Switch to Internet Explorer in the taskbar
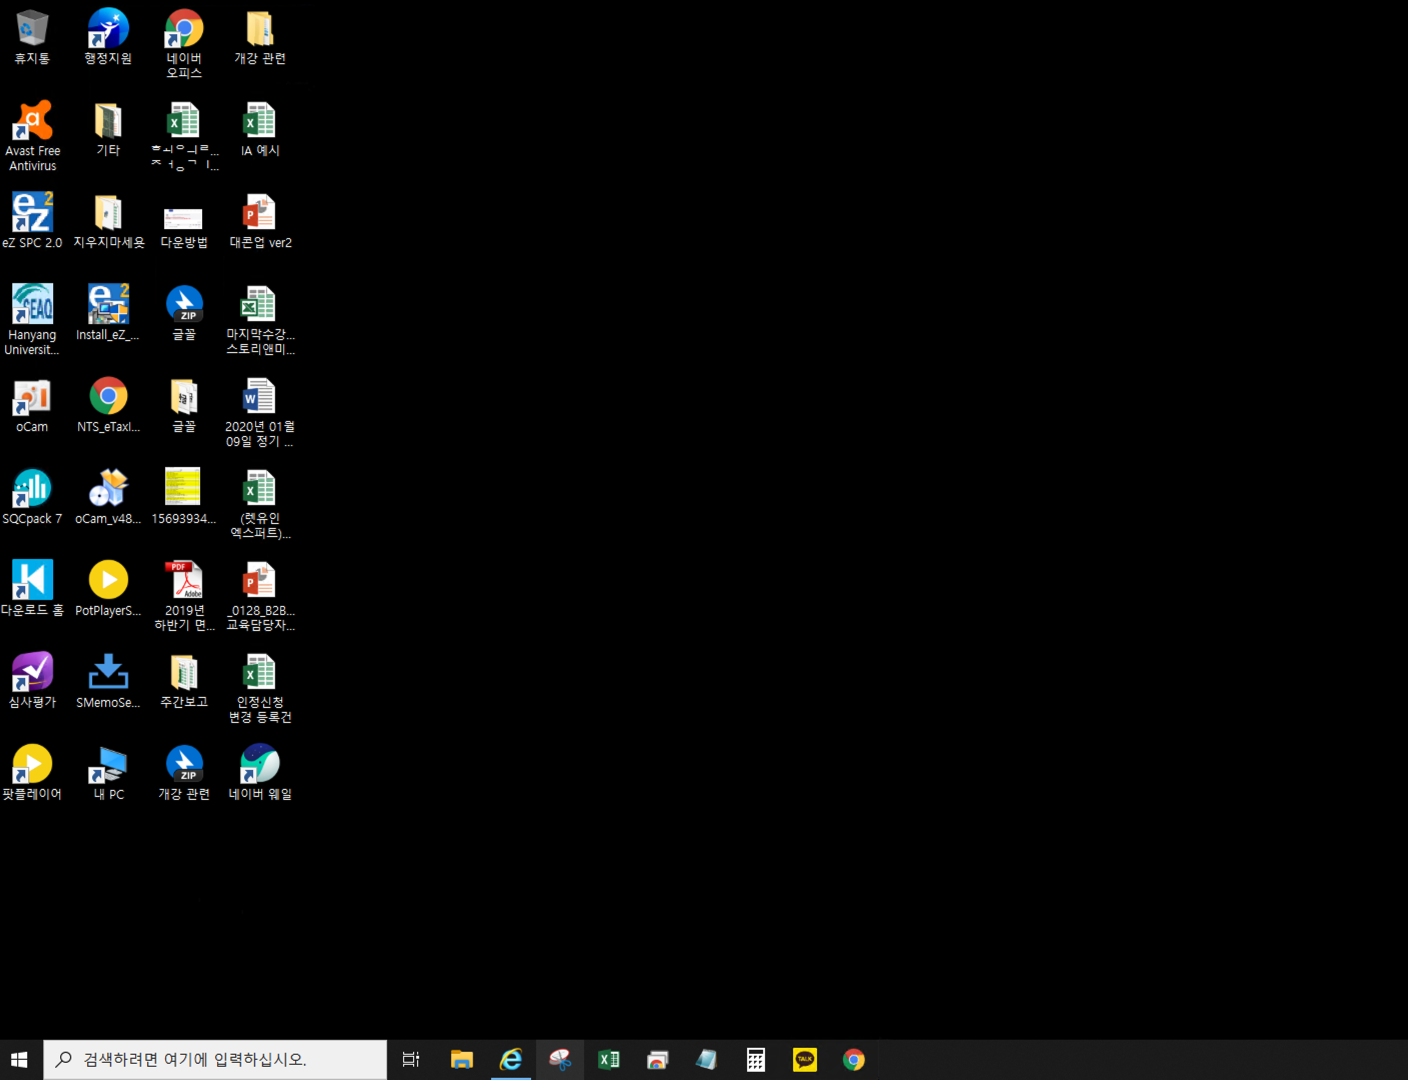Screen dimensions: 1408x1080 point(510,1060)
